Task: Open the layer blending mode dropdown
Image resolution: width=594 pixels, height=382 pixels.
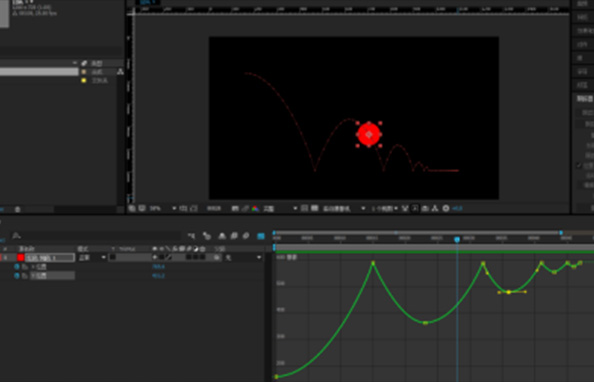Action: click(x=92, y=258)
